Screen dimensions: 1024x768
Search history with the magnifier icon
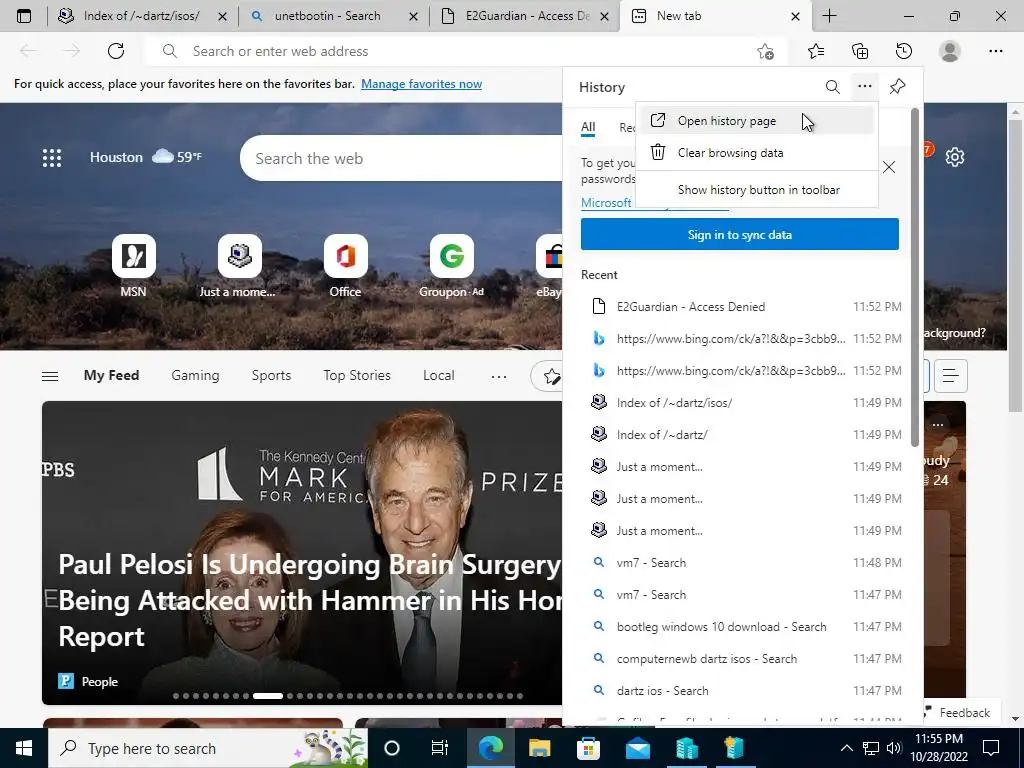[x=833, y=87]
